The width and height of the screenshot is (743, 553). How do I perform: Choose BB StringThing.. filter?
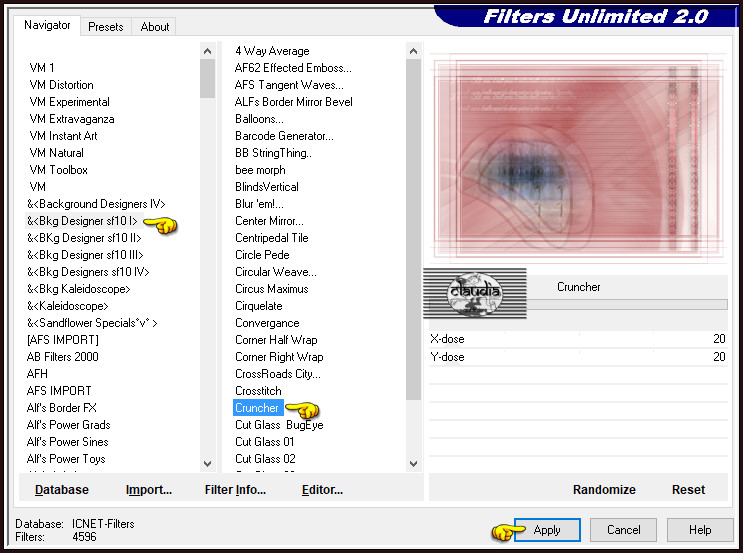point(273,153)
